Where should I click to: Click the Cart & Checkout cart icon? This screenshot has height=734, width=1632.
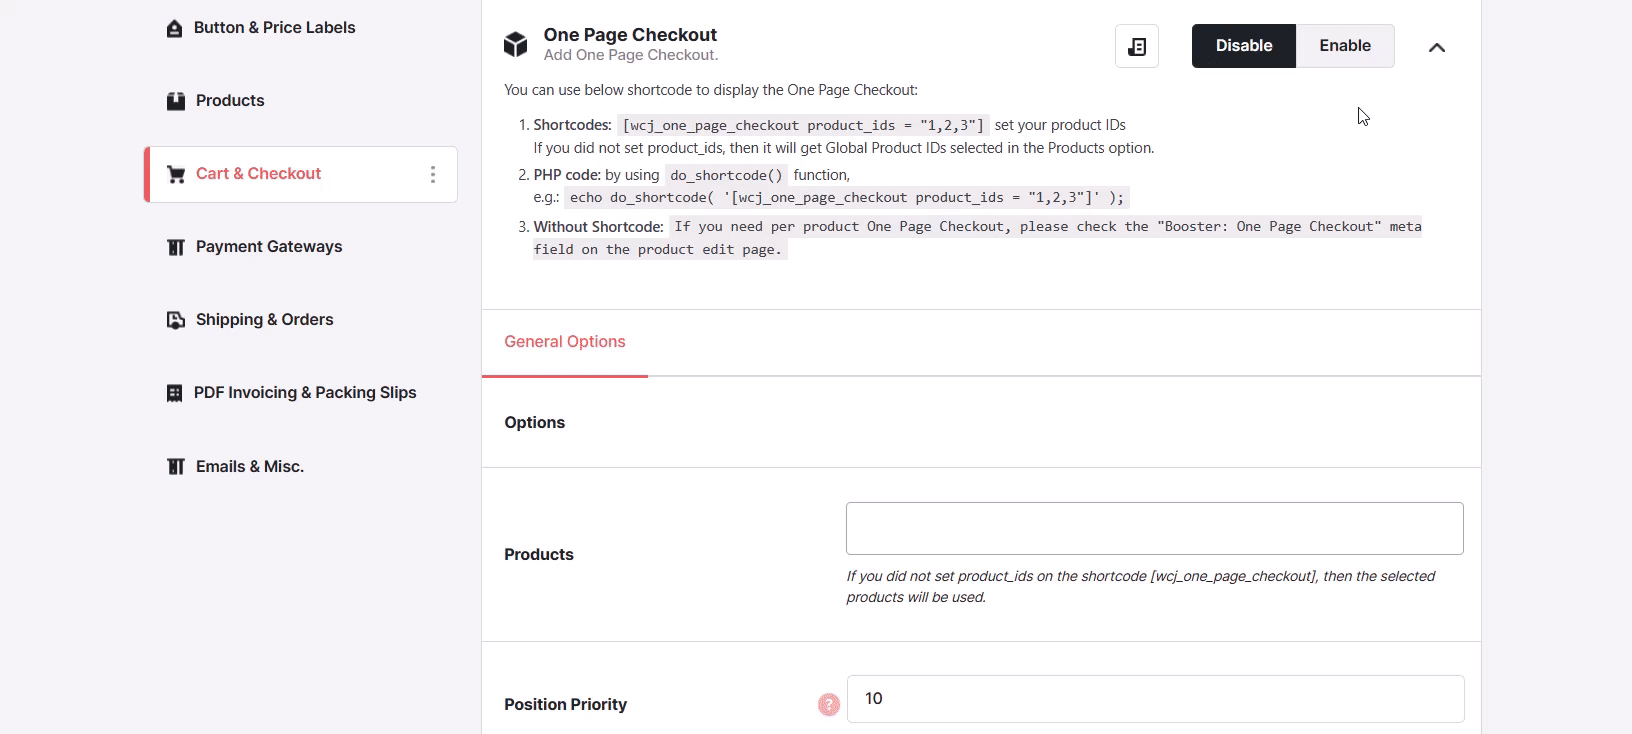click(176, 174)
